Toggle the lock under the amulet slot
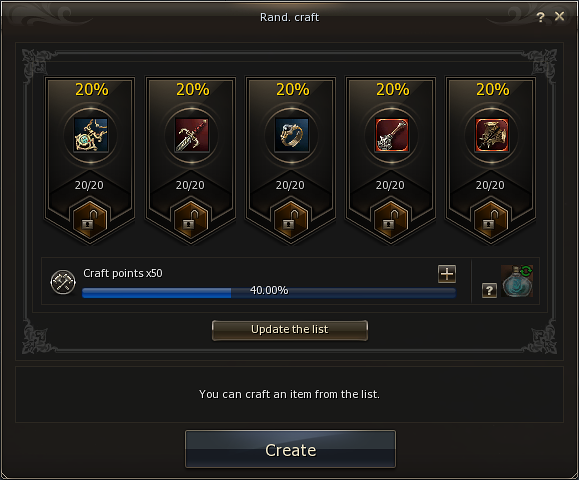This screenshot has height=480, width=579. tap(90, 221)
